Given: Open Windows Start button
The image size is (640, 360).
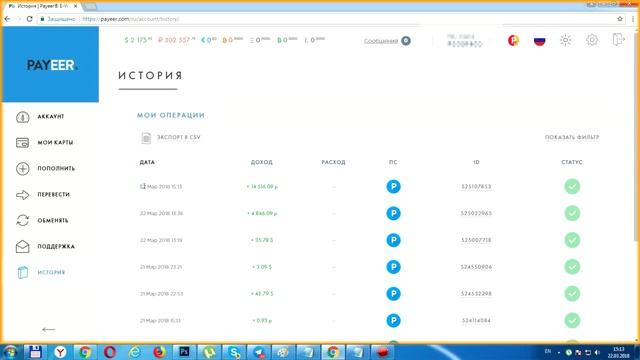Looking at the screenshot, I should pos(10,352).
